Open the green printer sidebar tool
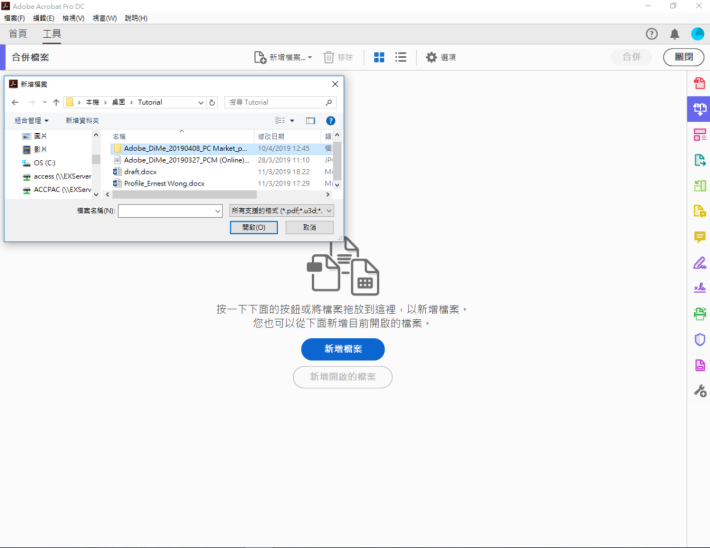 pos(700,313)
